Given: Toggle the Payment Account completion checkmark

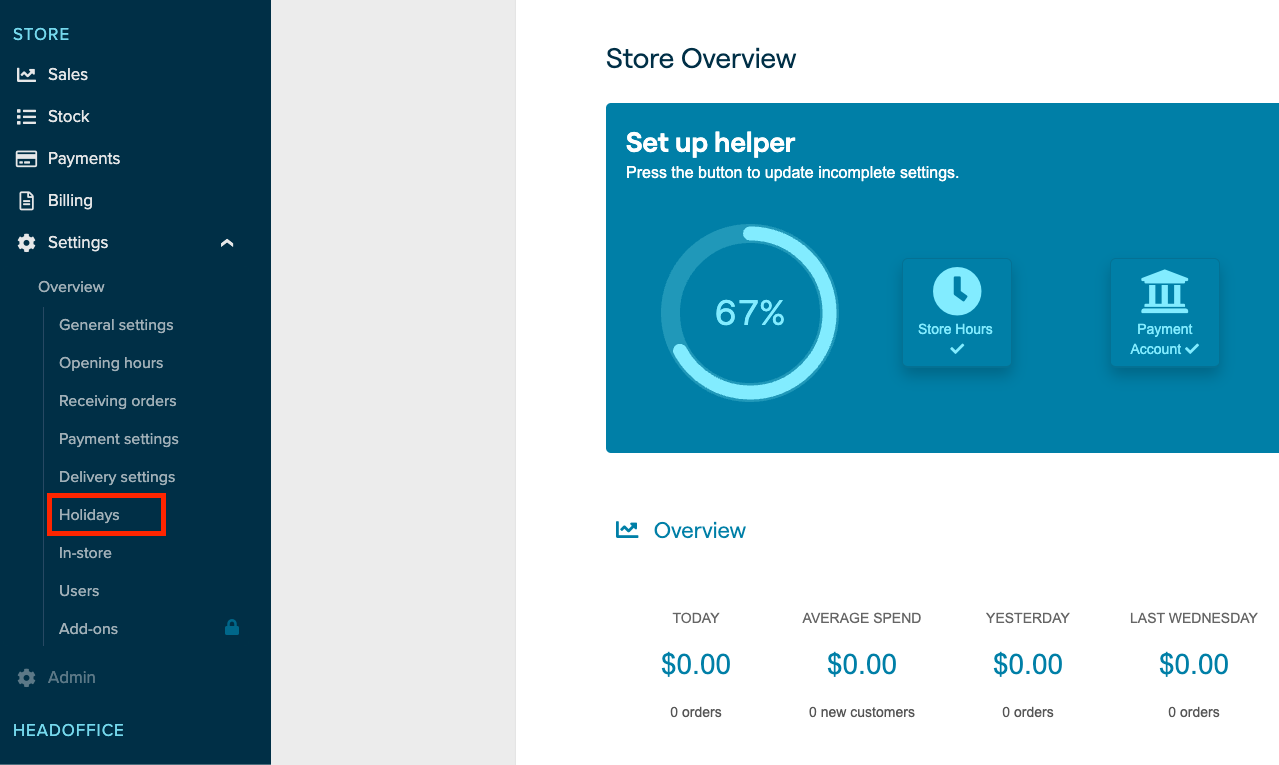Looking at the screenshot, I should click(x=1190, y=349).
